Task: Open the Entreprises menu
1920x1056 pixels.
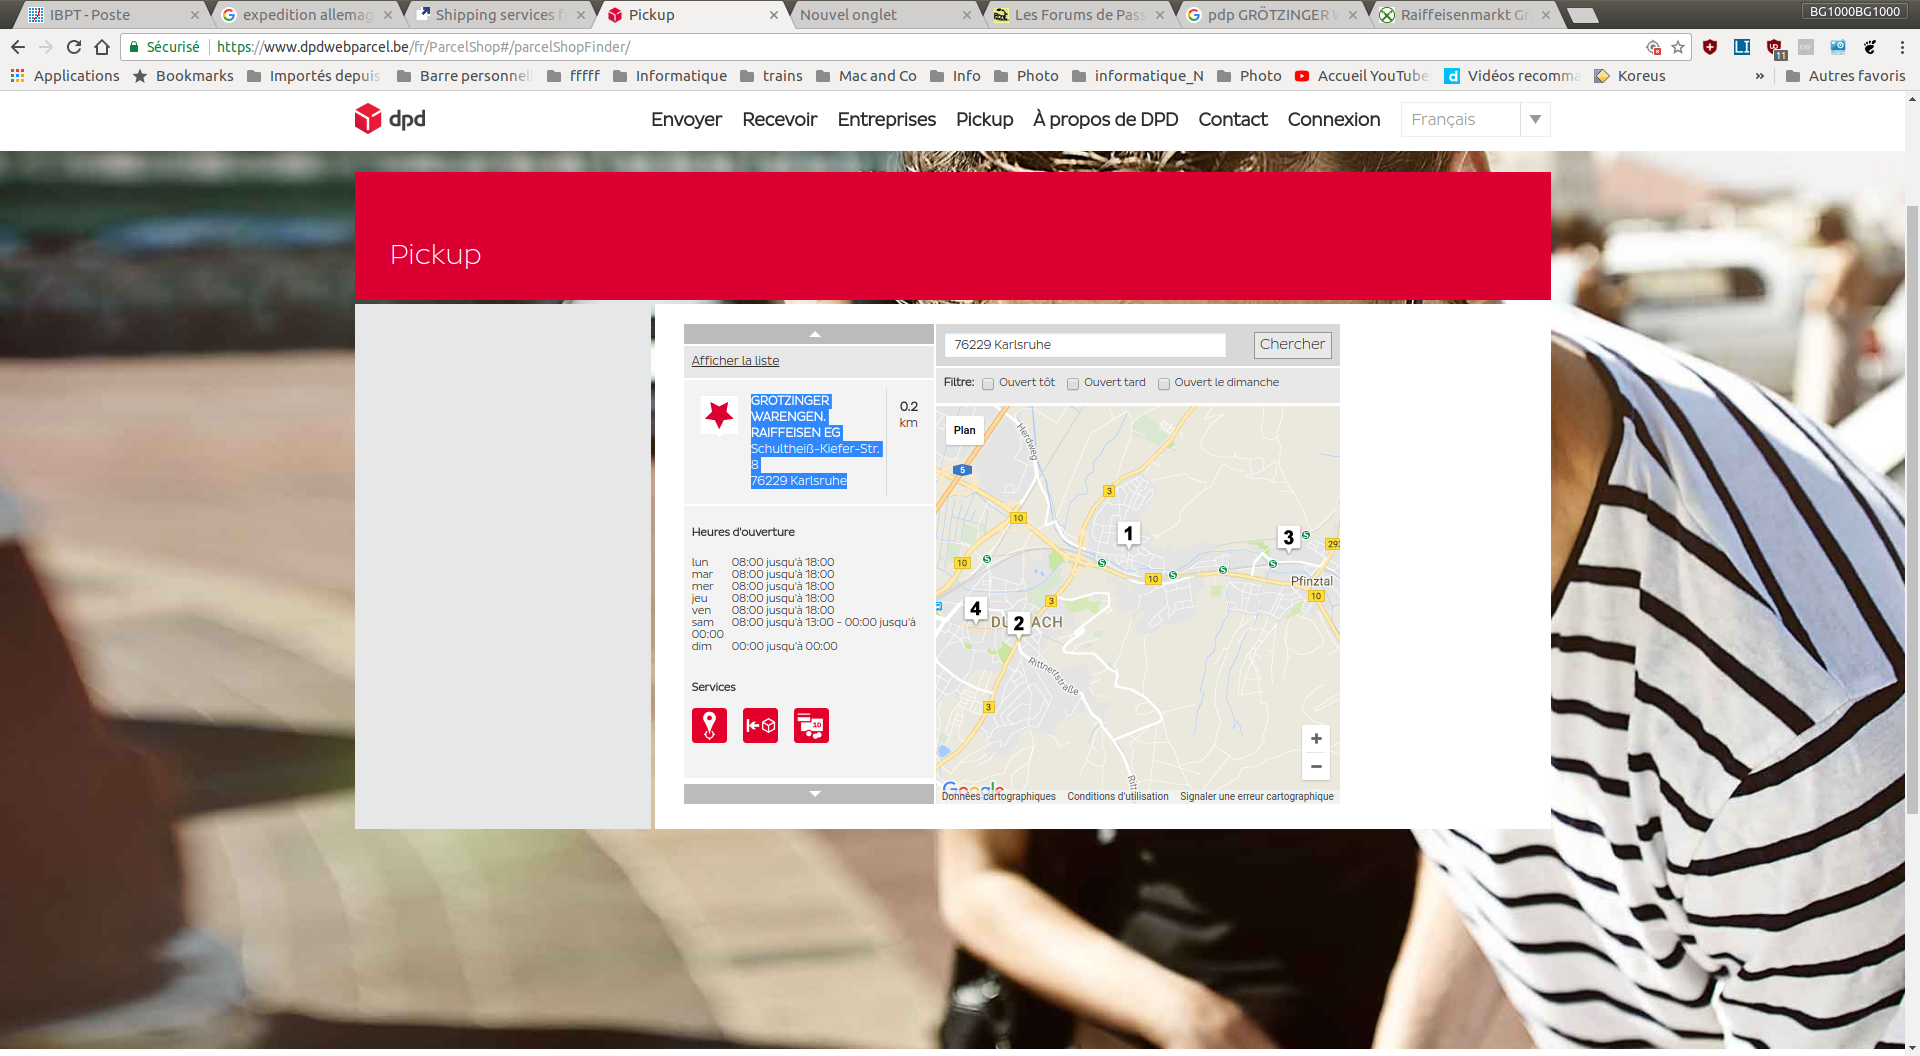Action: point(887,119)
